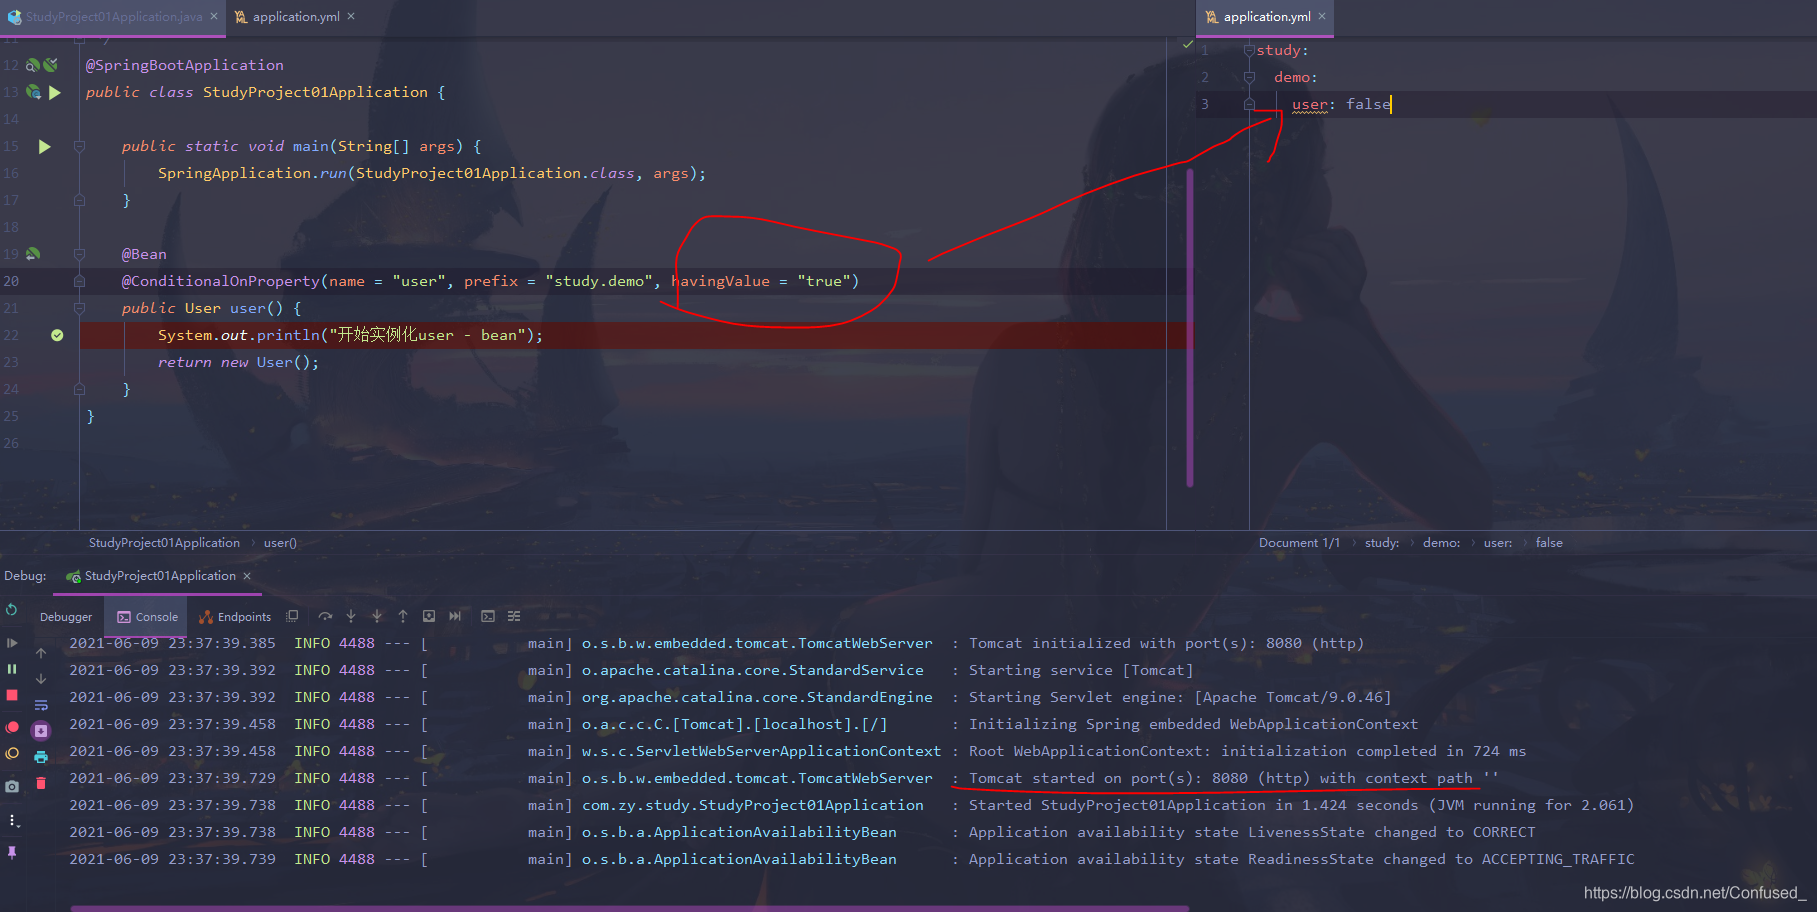
Task: Close the right-pane application.yml tab
Action: click(1322, 16)
